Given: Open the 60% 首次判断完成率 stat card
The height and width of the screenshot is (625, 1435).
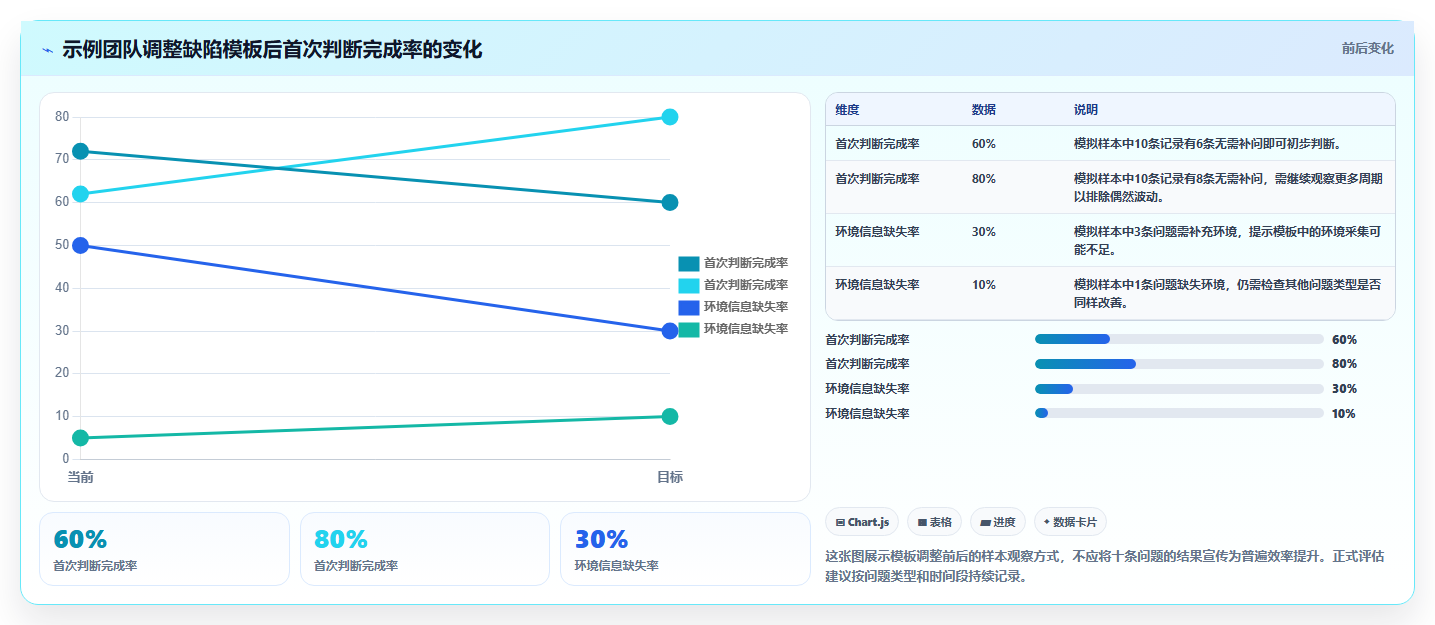Looking at the screenshot, I should [x=164, y=549].
